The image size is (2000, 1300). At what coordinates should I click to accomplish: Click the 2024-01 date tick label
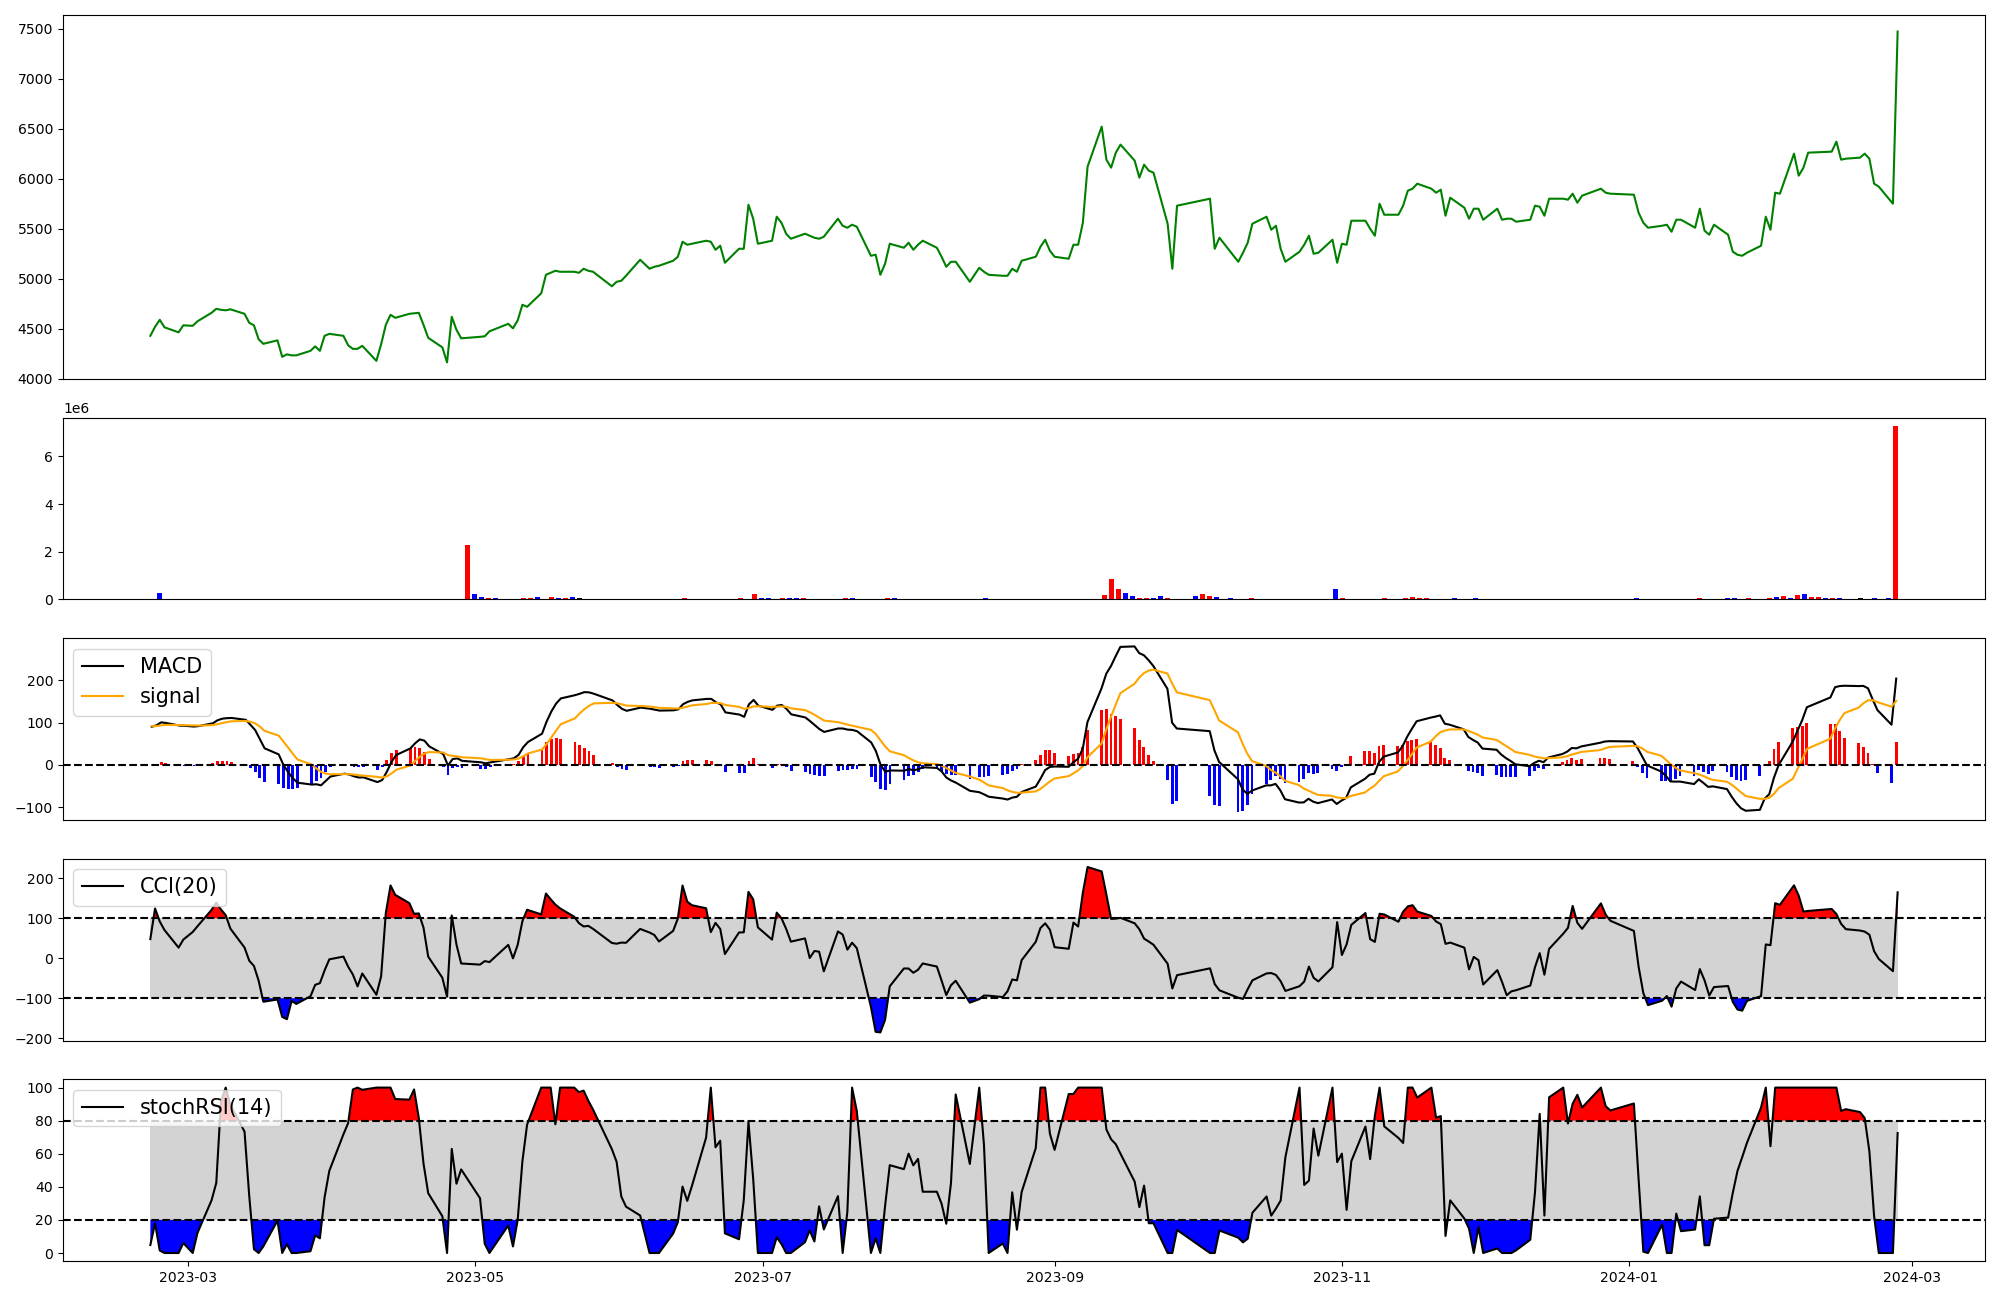coord(1630,1277)
